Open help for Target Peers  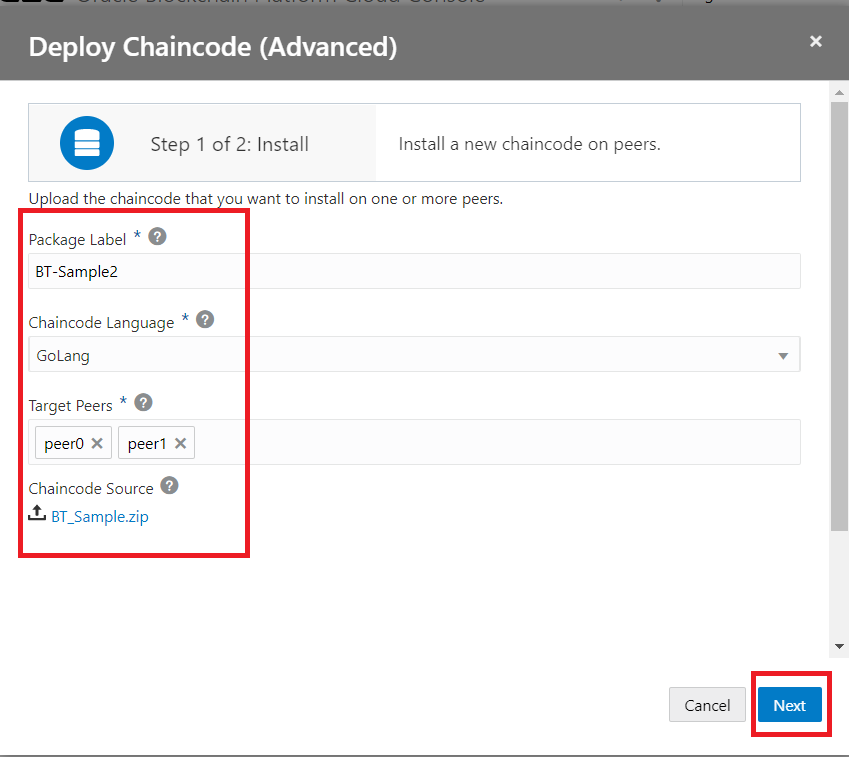(x=142, y=402)
